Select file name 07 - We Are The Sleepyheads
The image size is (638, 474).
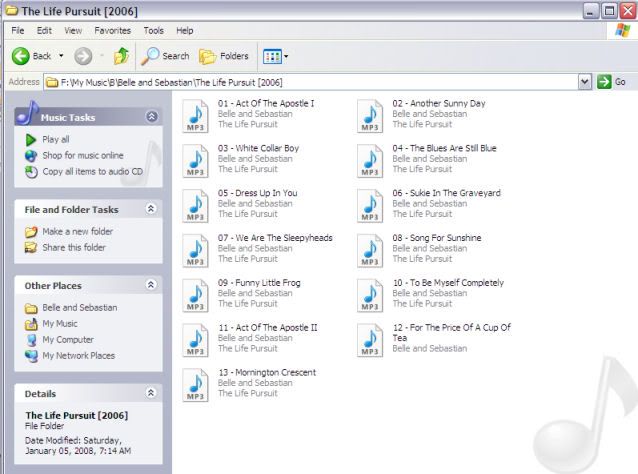pos(275,238)
